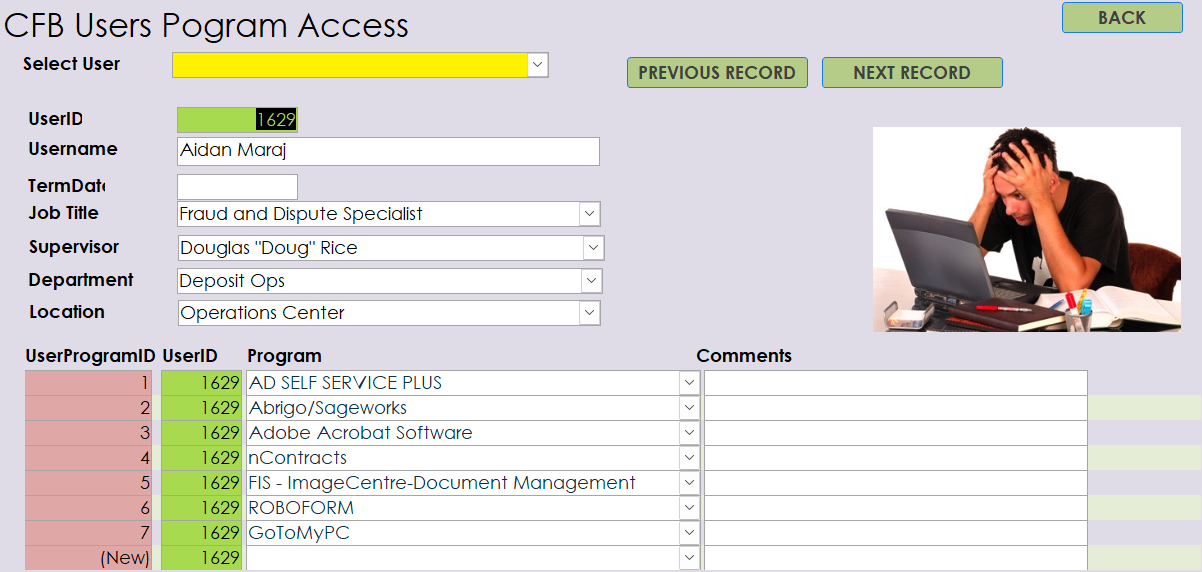The image size is (1202, 572).
Task: Go to PREVIOUS RECORD
Action: (x=717, y=73)
